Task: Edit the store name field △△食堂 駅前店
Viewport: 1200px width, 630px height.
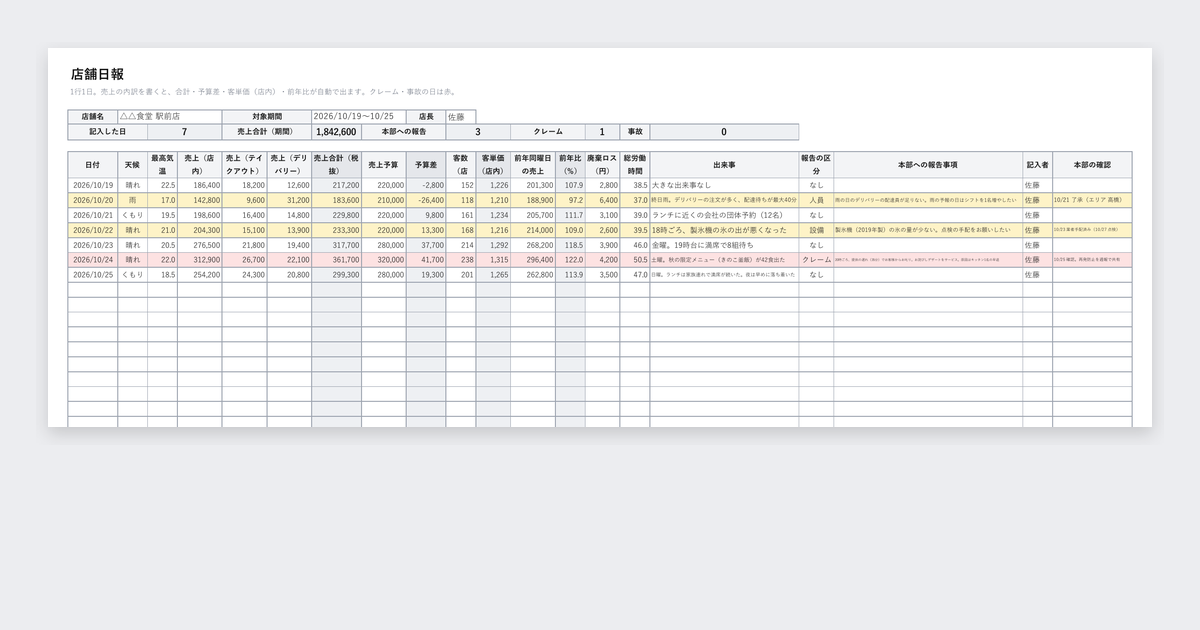Action: [x=169, y=117]
